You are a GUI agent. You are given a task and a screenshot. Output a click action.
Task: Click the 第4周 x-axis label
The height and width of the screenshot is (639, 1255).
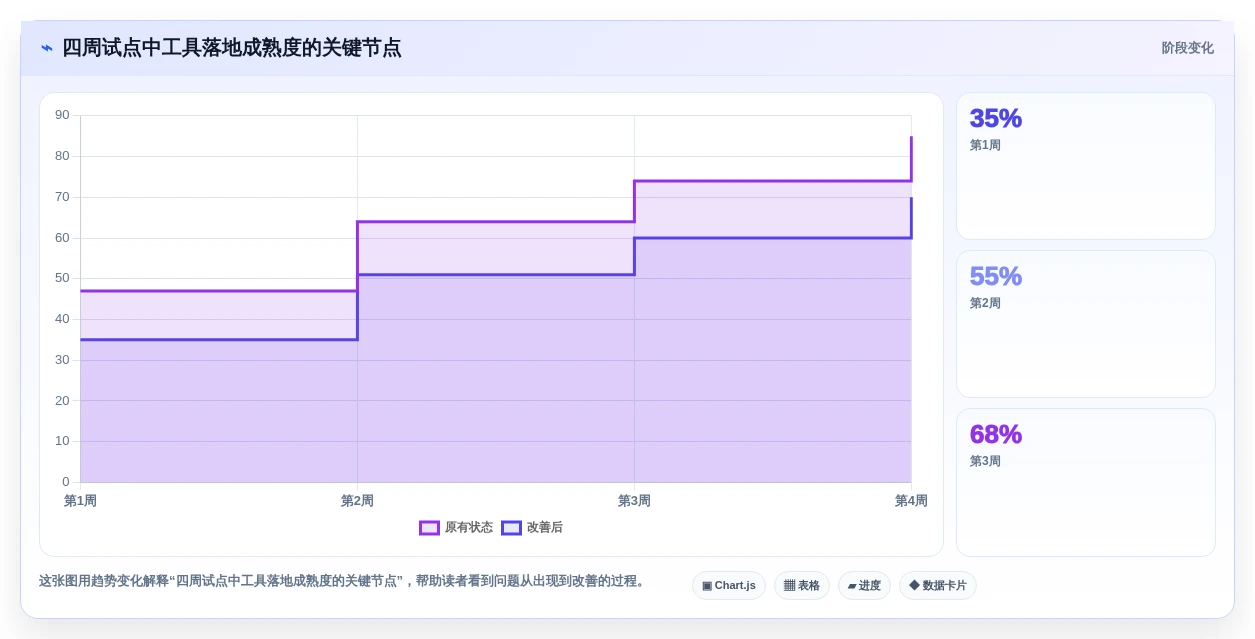[911, 501]
